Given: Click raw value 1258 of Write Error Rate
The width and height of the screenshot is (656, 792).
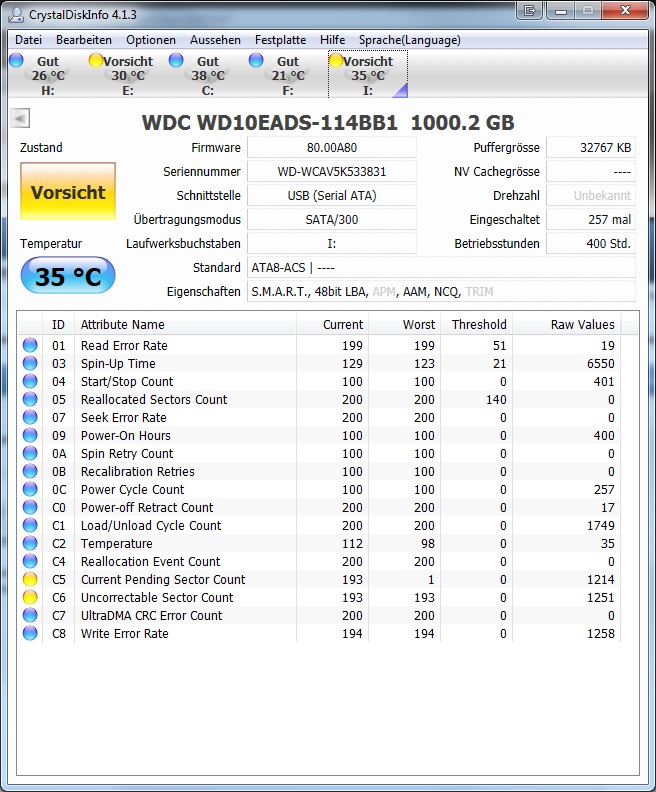Looking at the screenshot, I should pyautogui.click(x=600, y=633).
